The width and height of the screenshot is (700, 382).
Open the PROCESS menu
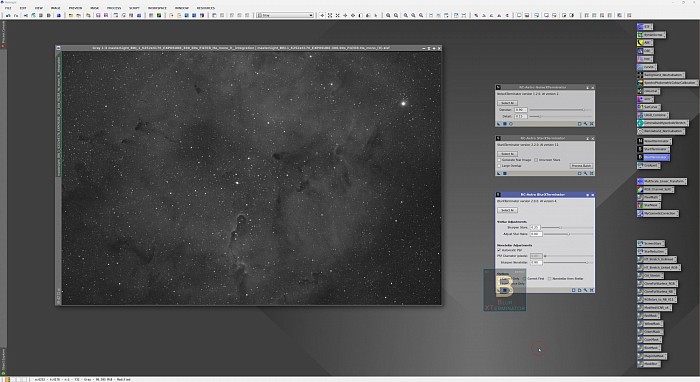pos(114,8)
